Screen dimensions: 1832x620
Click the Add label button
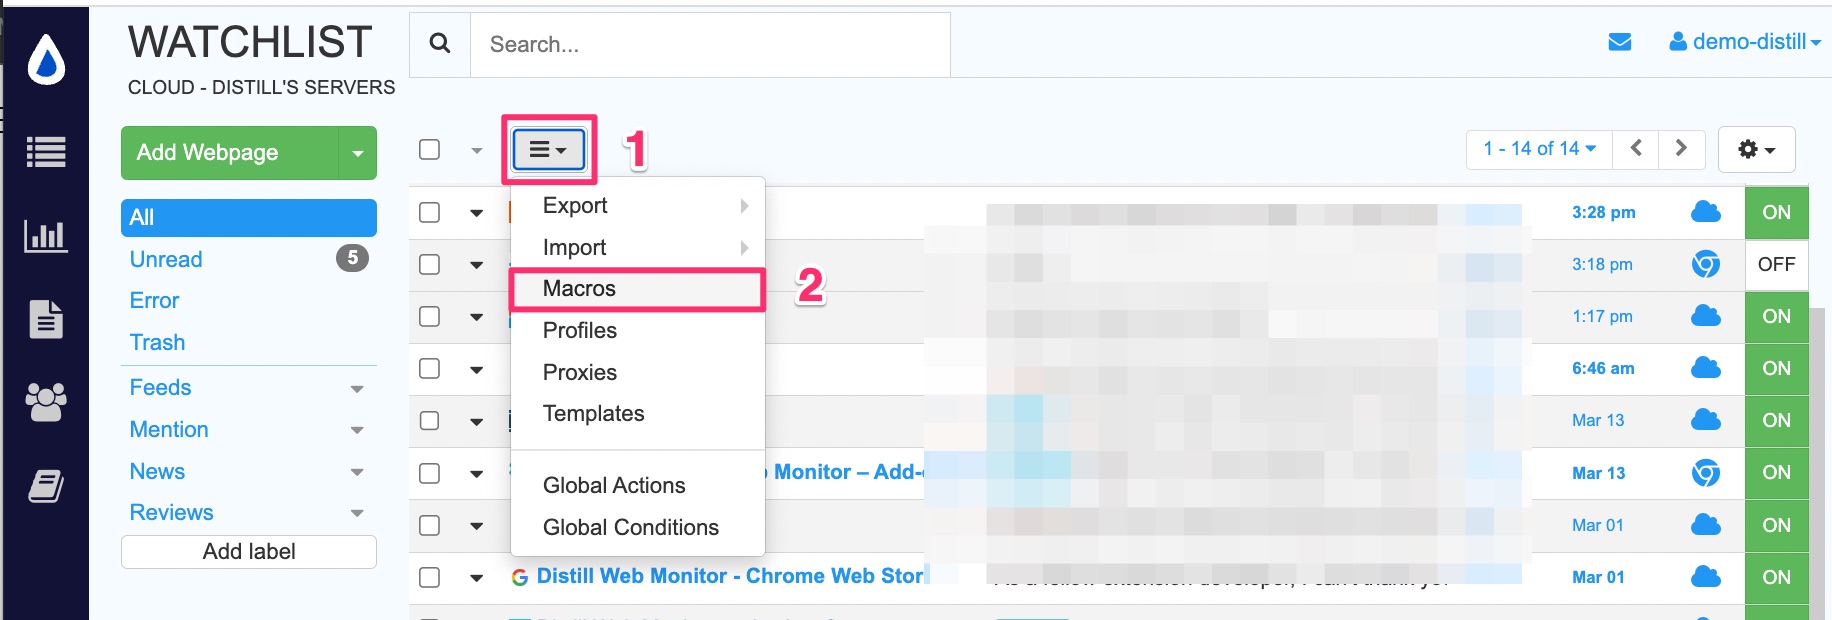[x=249, y=552]
